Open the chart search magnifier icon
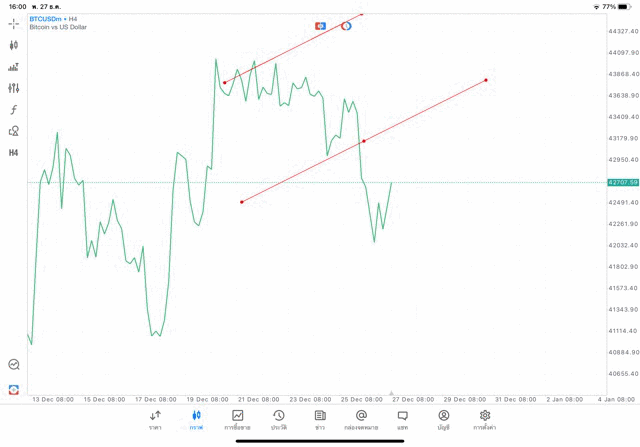Screen dimensions: 640x447 pyautogui.click(x=14, y=365)
